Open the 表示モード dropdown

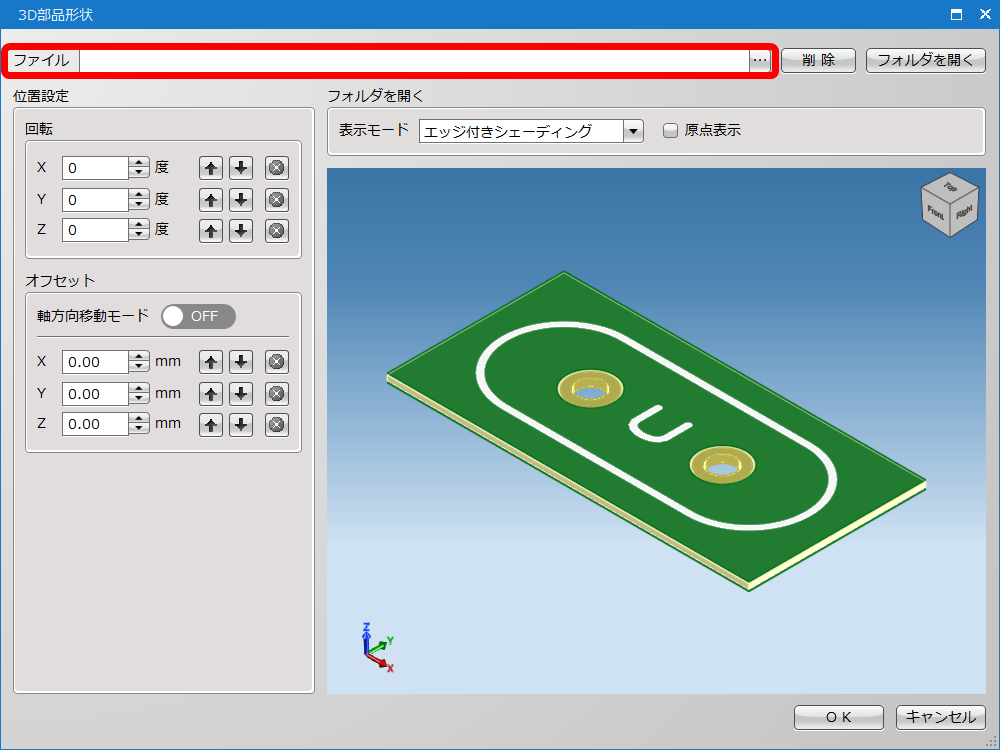[633, 131]
